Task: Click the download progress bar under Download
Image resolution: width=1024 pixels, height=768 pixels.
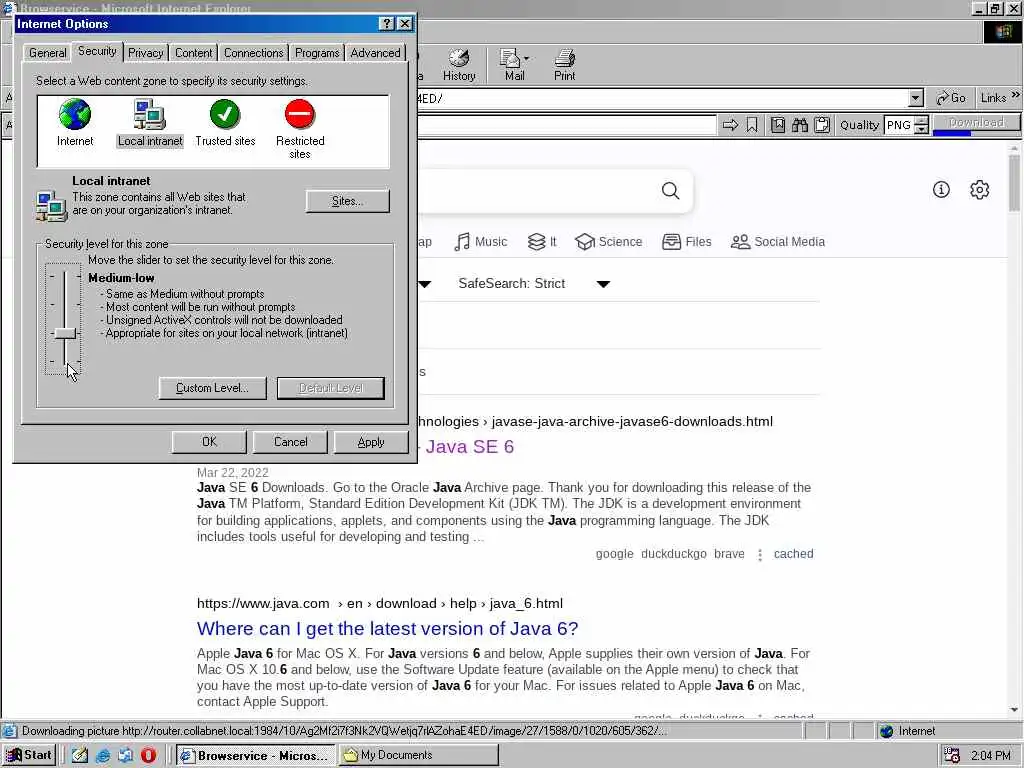Action: 976,133
